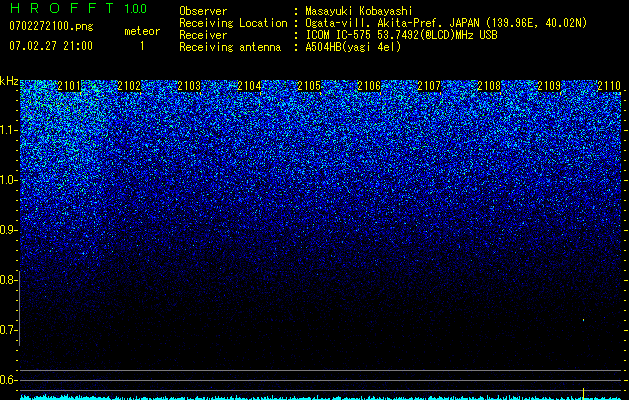Click the 2106 time marker
Screen dimensions: 629x400
pos(369,86)
